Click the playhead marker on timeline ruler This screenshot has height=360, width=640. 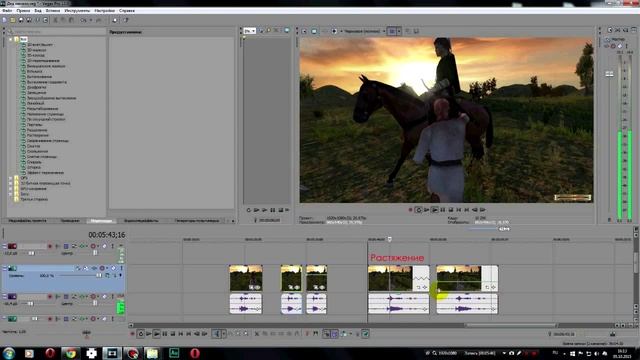point(390,239)
